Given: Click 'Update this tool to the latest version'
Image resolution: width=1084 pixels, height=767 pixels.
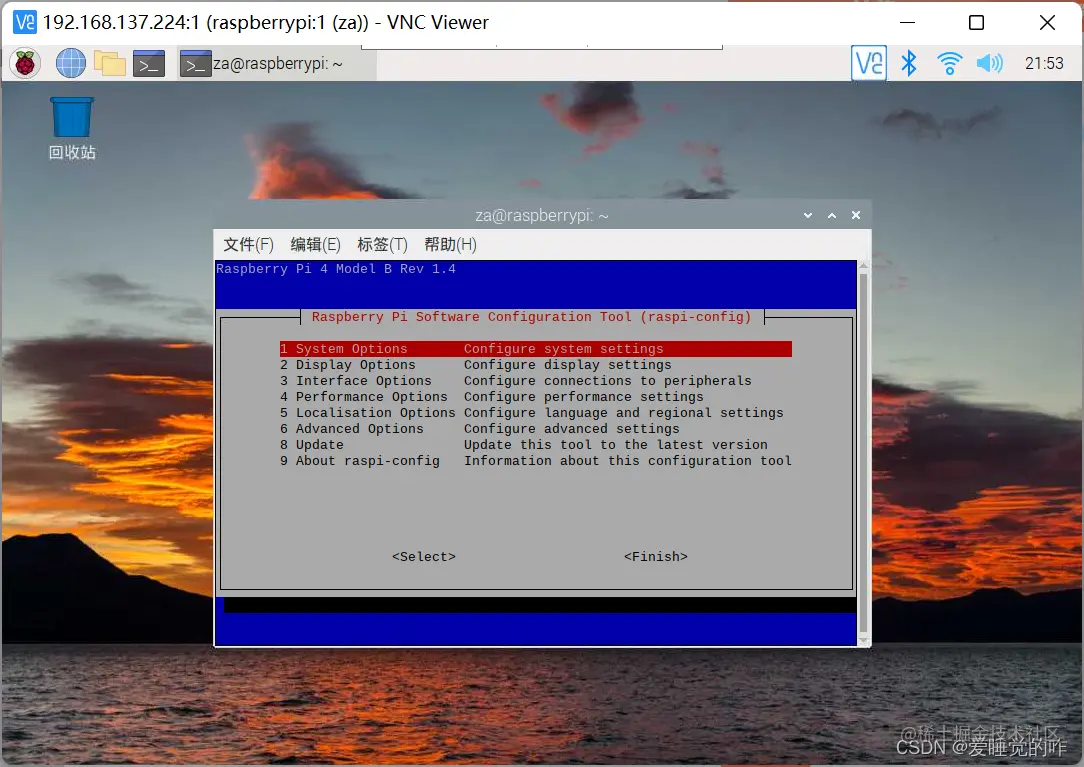Looking at the screenshot, I should click(616, 445).
